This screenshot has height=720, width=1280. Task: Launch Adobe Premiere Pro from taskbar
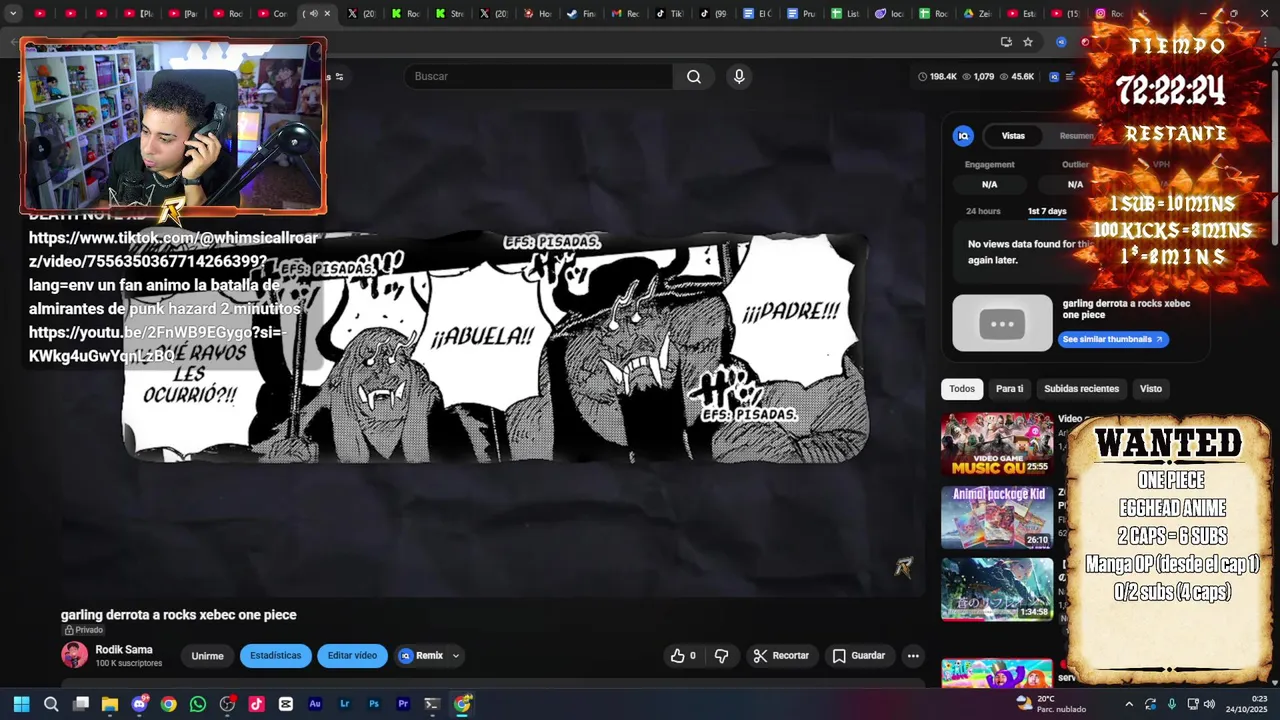(403, 704)
